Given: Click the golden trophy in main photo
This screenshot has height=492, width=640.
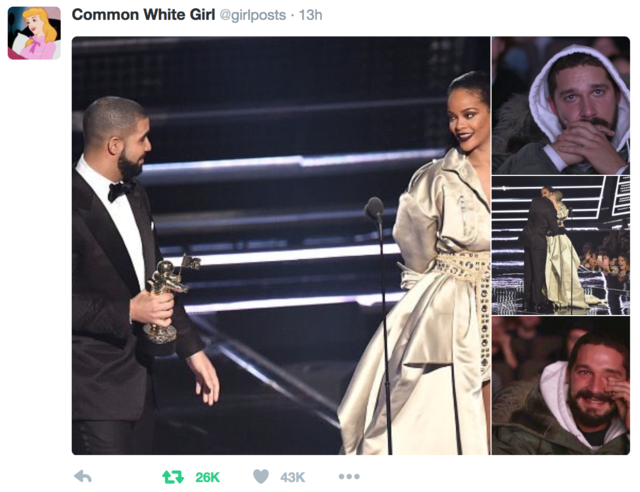Looking at the screenshot, I should coord(169,300).
